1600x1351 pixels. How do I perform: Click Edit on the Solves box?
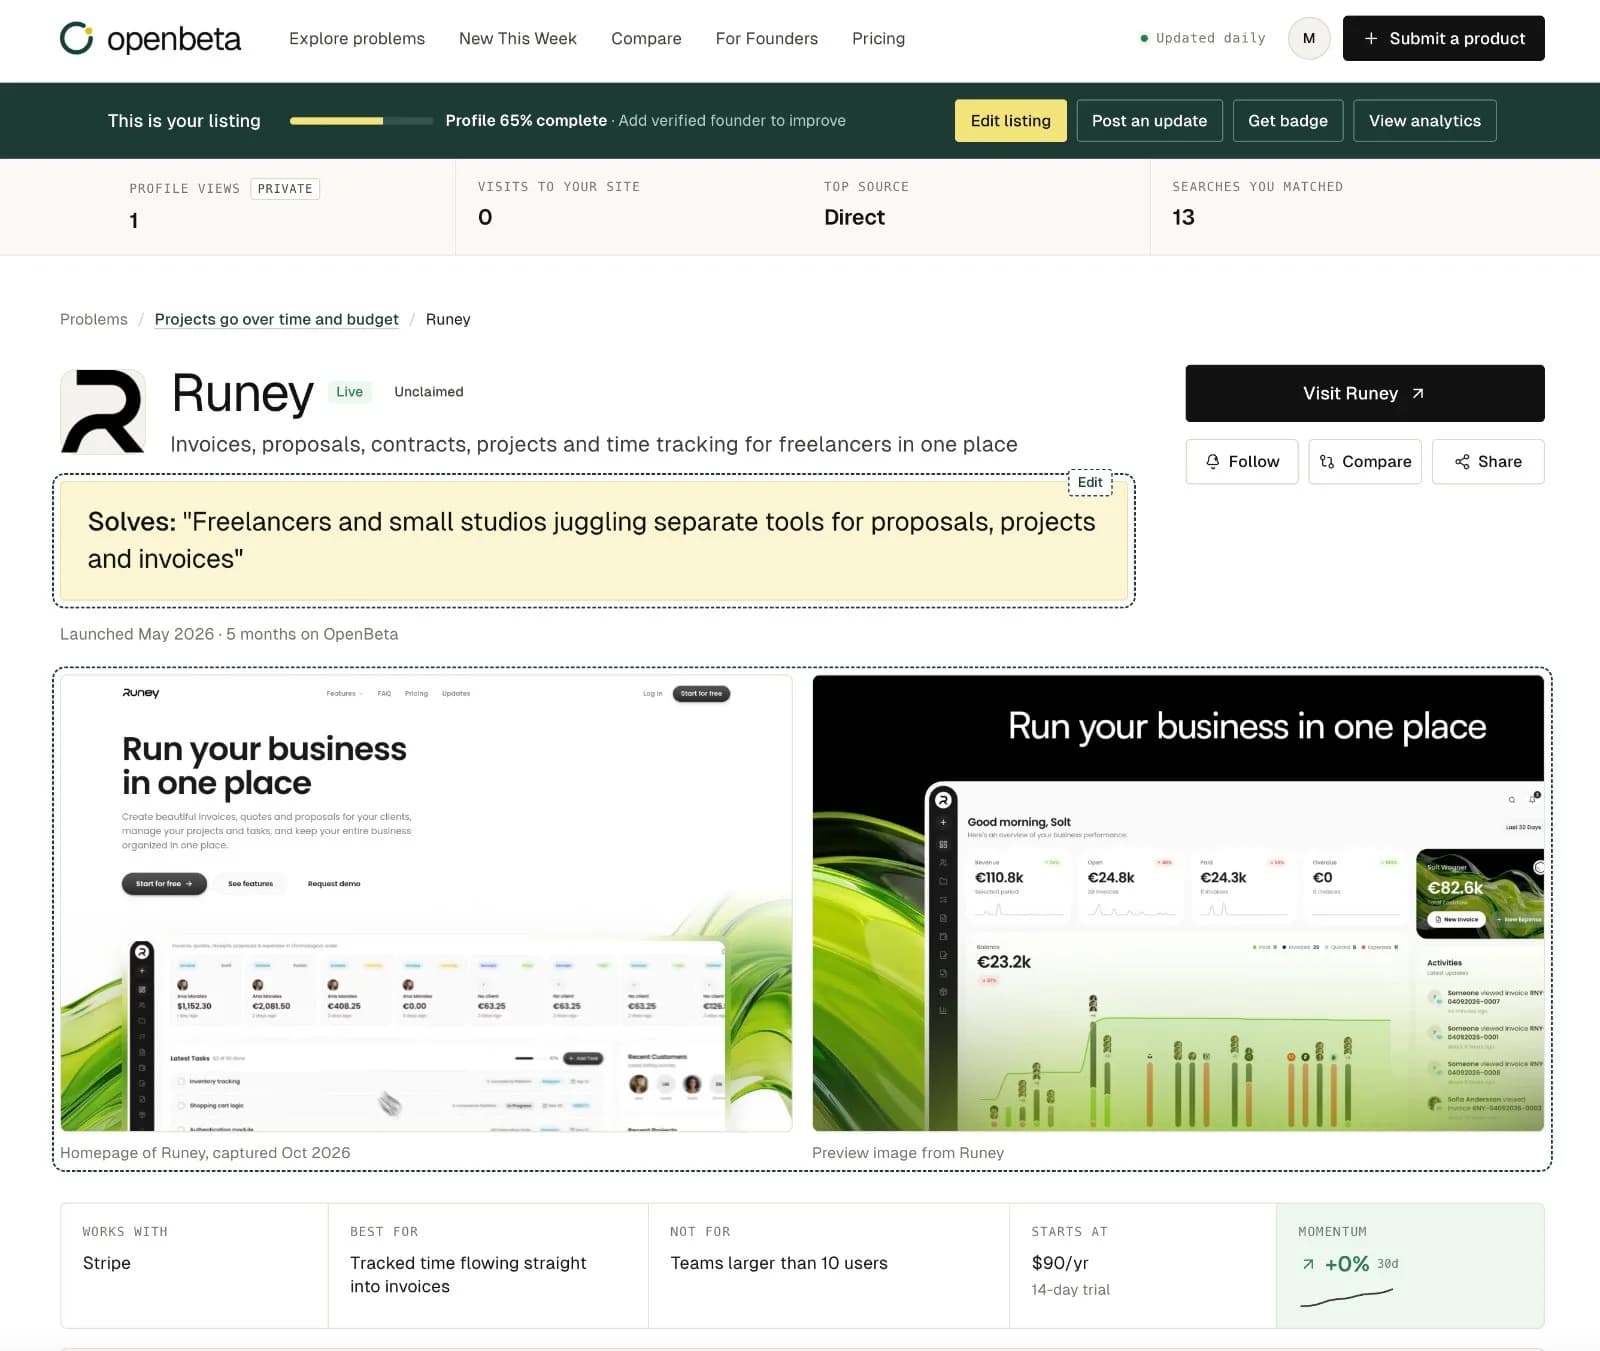point(1090,482)
